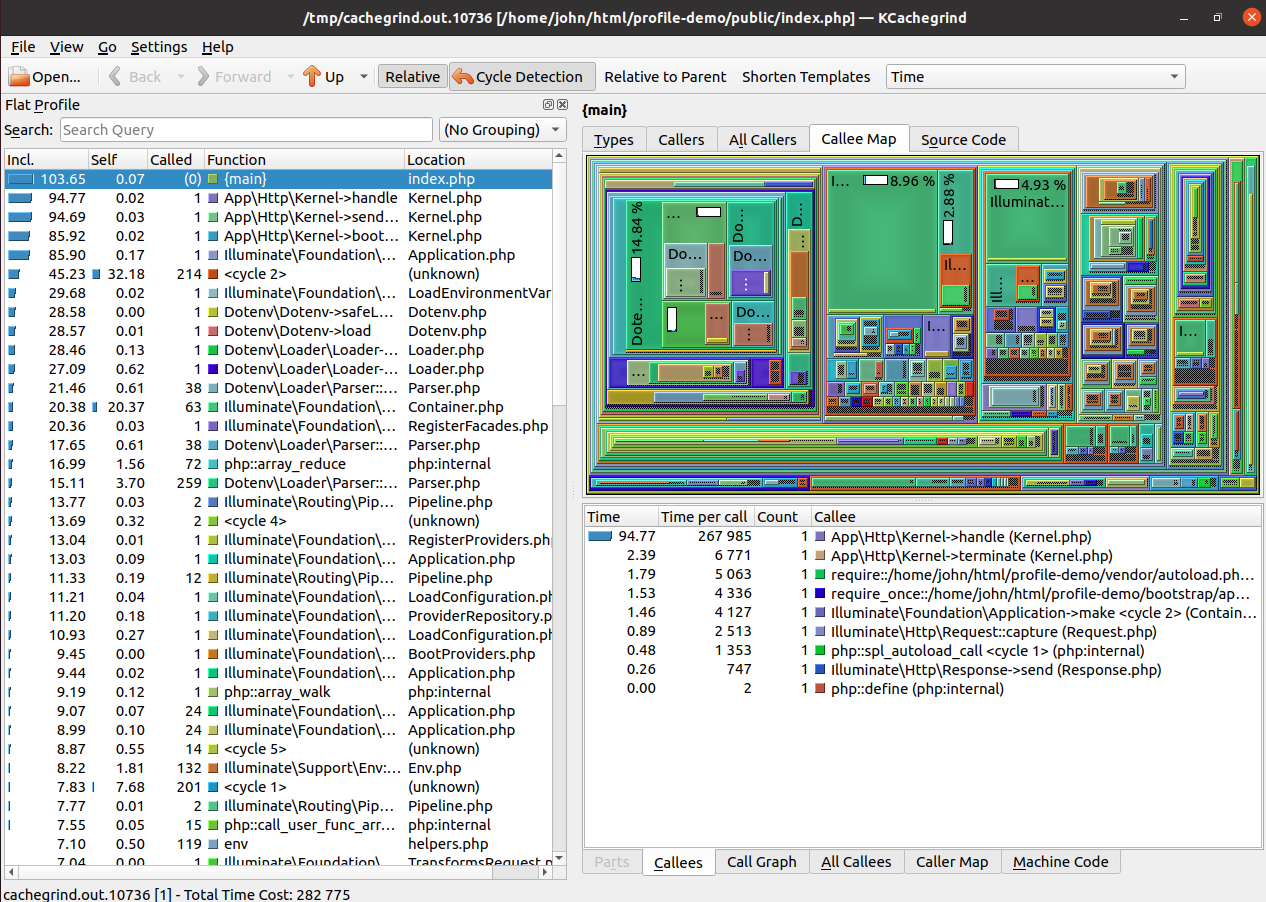Click the Cycle Detection icon

462,77
